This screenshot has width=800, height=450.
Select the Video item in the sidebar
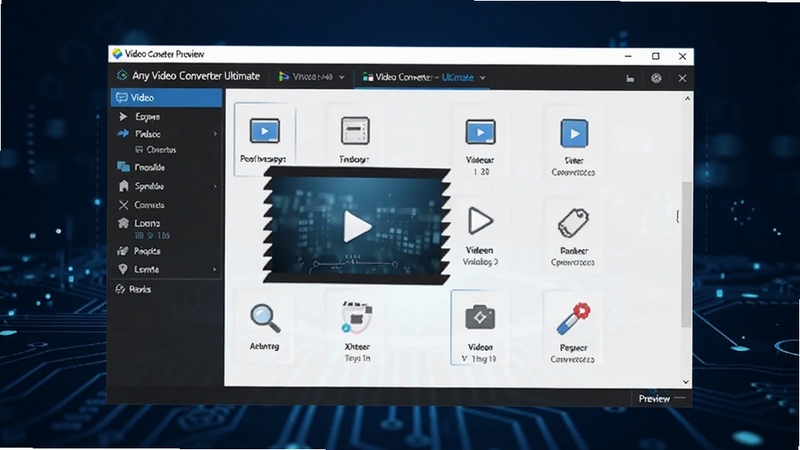pos(166,97)
